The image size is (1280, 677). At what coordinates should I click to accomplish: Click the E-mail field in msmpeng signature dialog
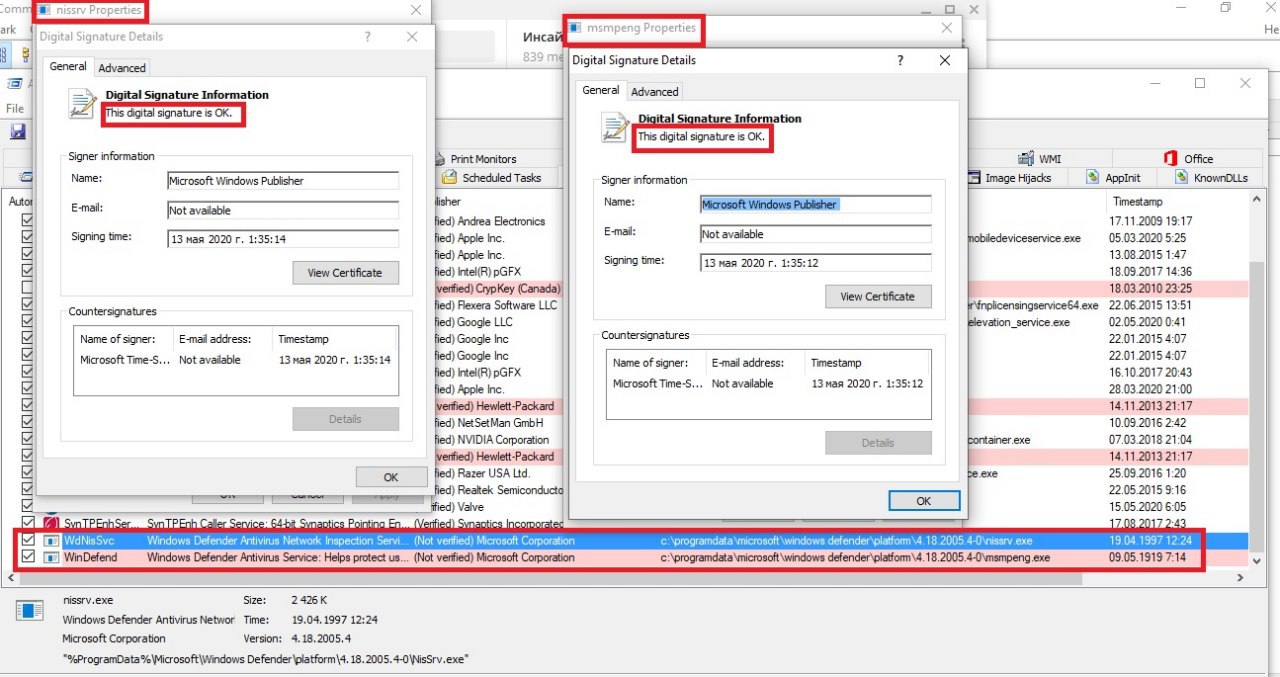click(816, 234)
